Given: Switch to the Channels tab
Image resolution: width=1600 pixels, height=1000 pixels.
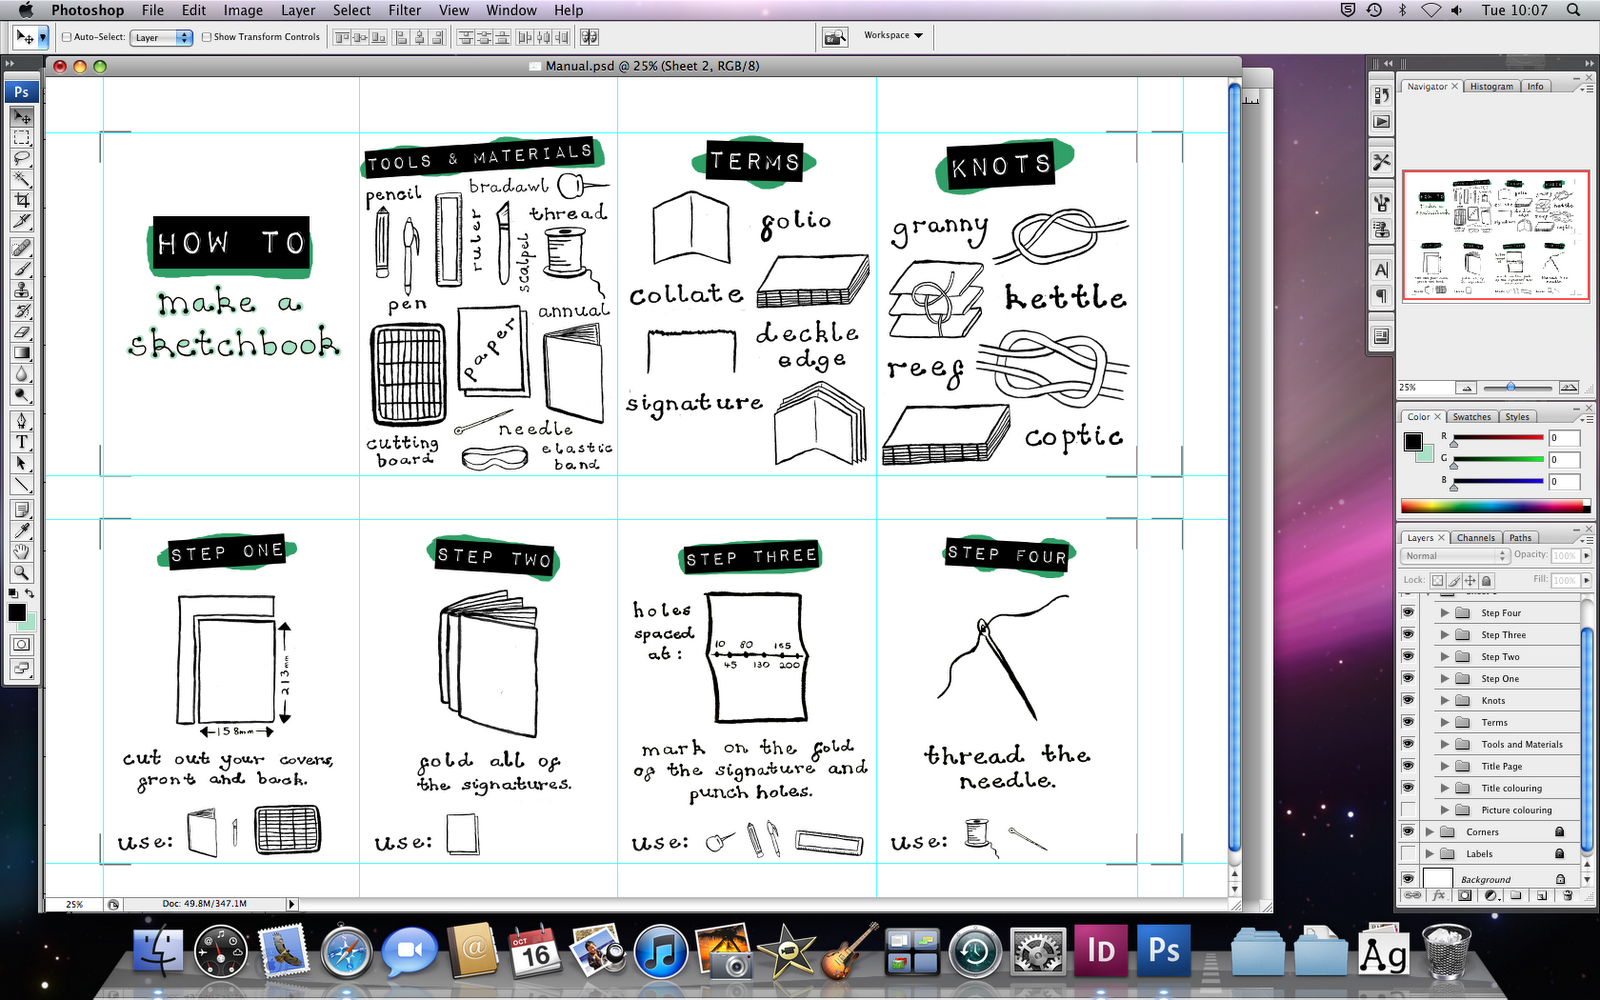Looking at the screenshot, I should [x=1476, y=537].
